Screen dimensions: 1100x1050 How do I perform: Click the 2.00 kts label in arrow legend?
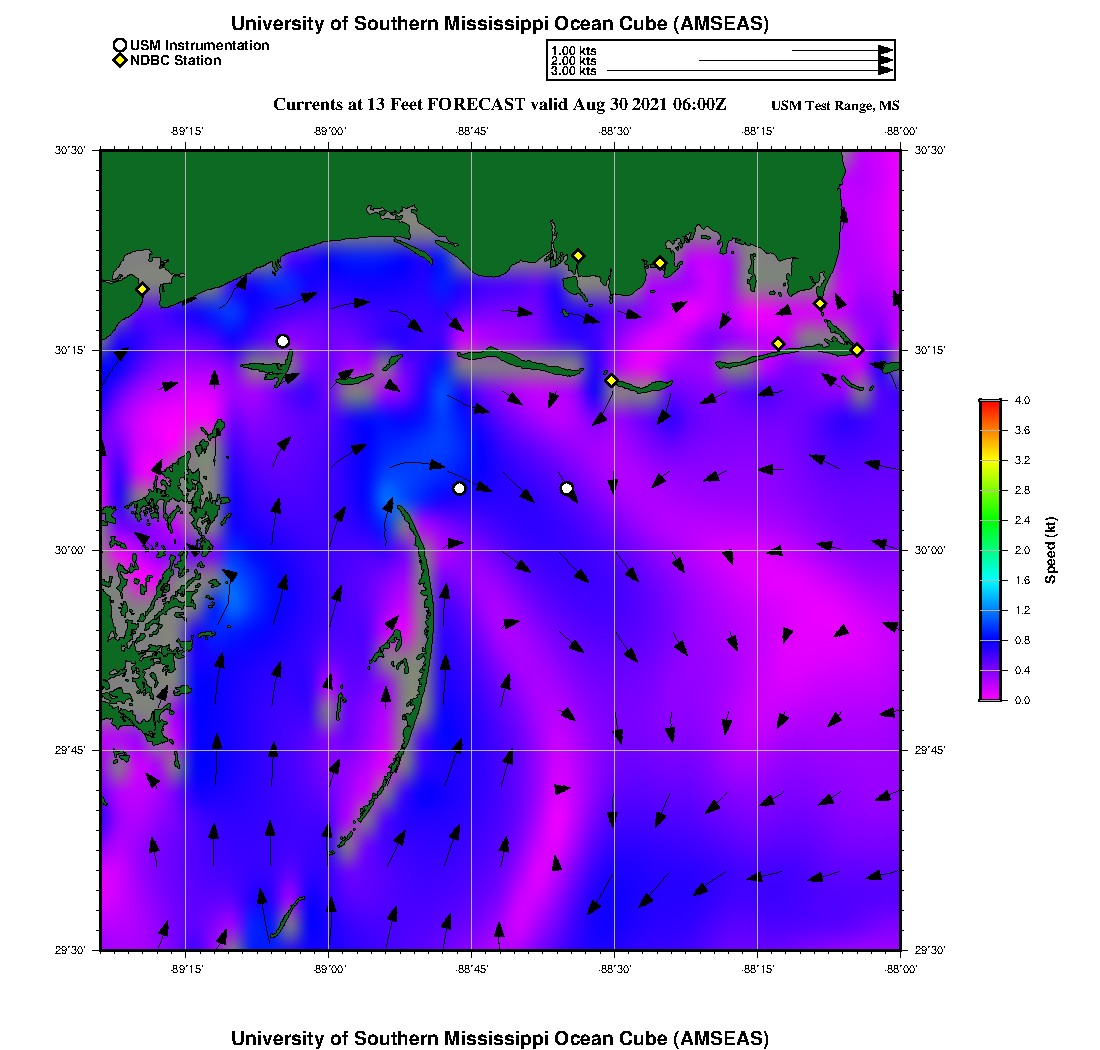[x=573, y=61]
